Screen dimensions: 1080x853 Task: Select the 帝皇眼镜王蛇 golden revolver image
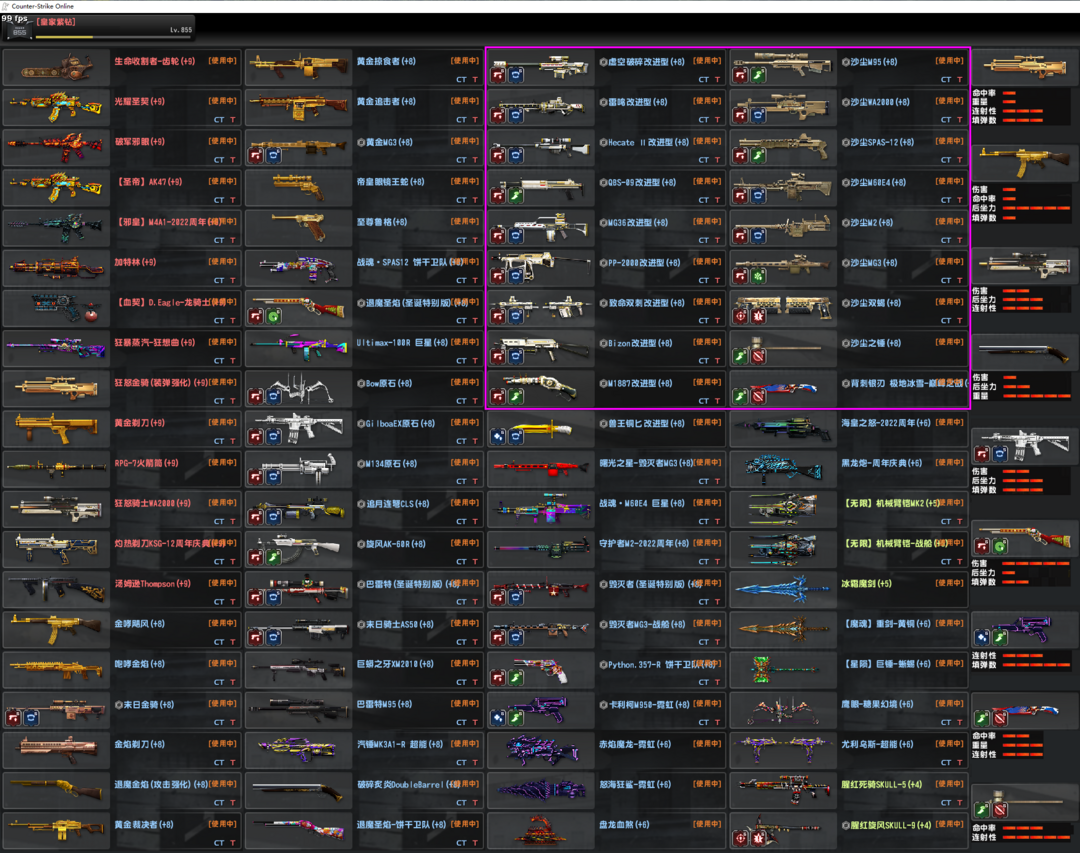click(x=298, y=187)
